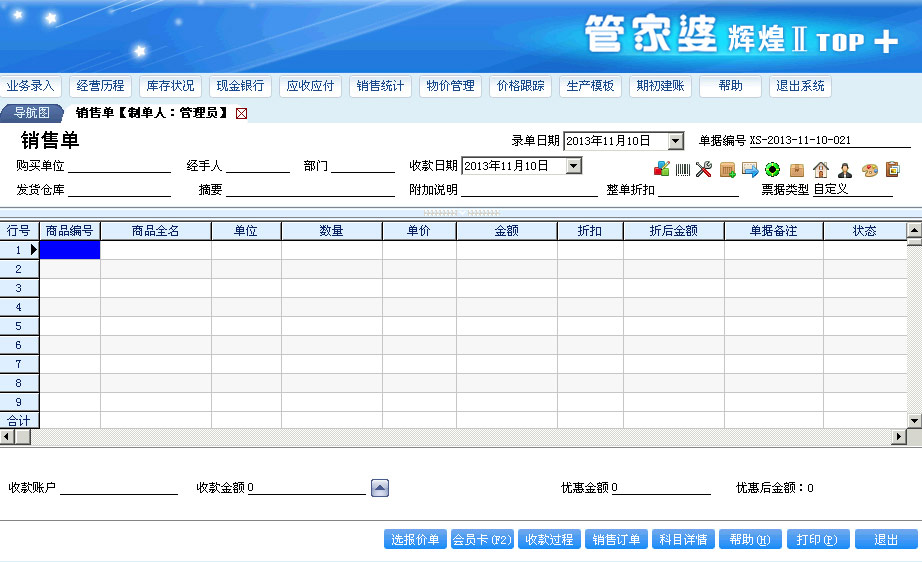Open the 生产模板 menu

tap(590, 86)
